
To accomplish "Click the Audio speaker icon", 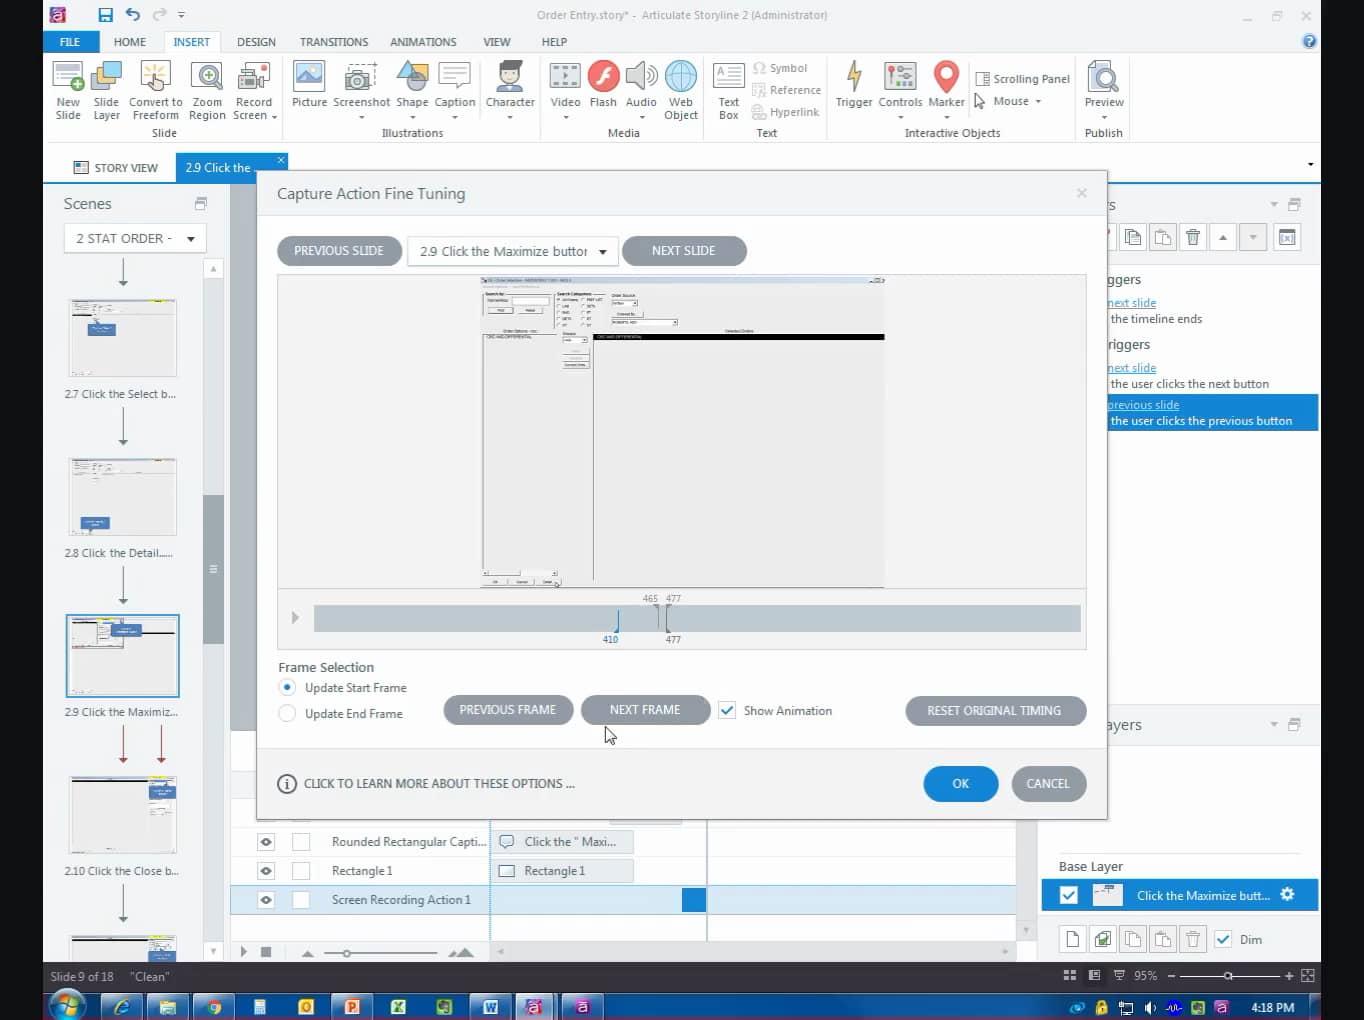I will point(641,77).
